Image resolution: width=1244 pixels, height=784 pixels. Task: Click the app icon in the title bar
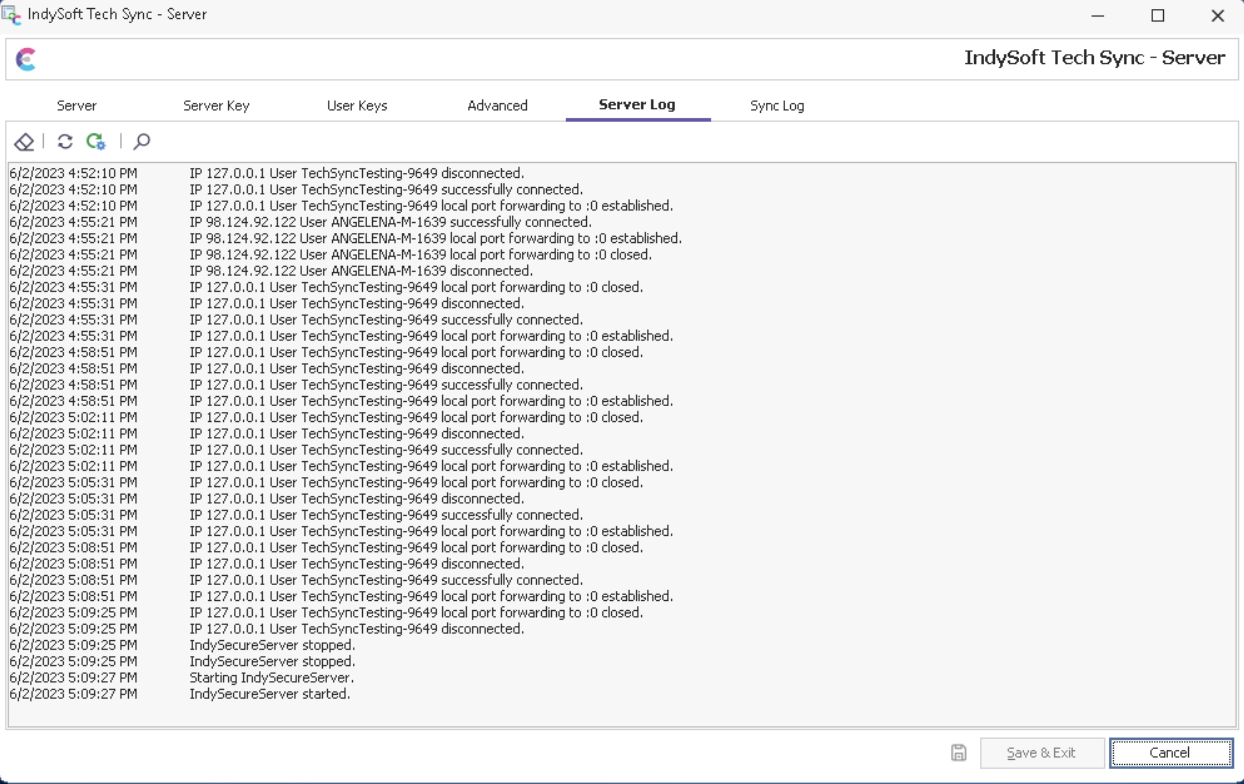click(x=13, y=15)
